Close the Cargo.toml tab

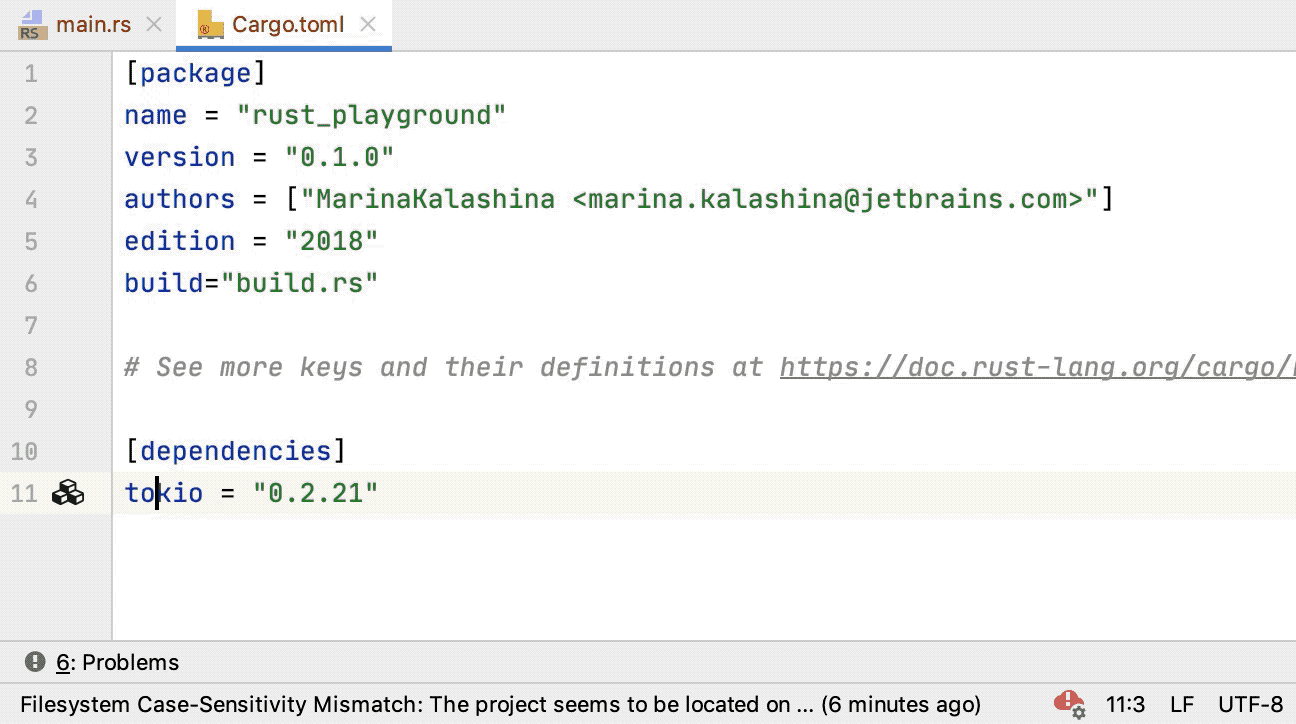[368, 25]
